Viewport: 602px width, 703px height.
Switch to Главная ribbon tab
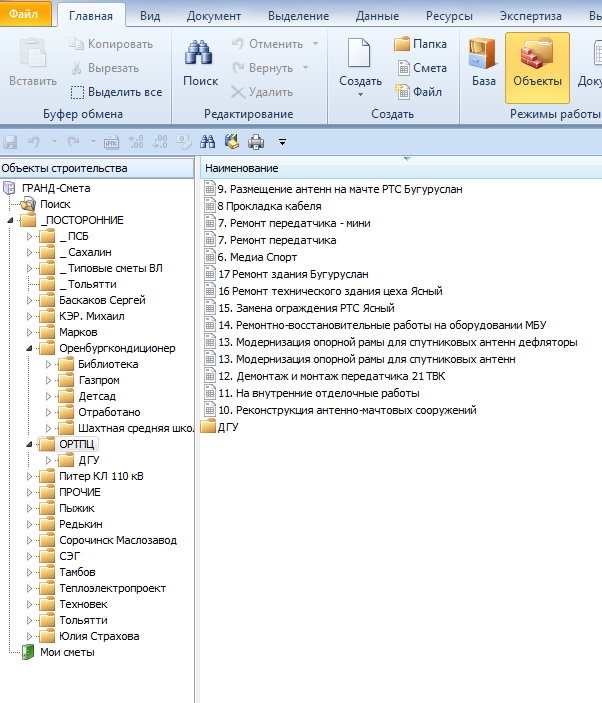(x=91, y=16)
